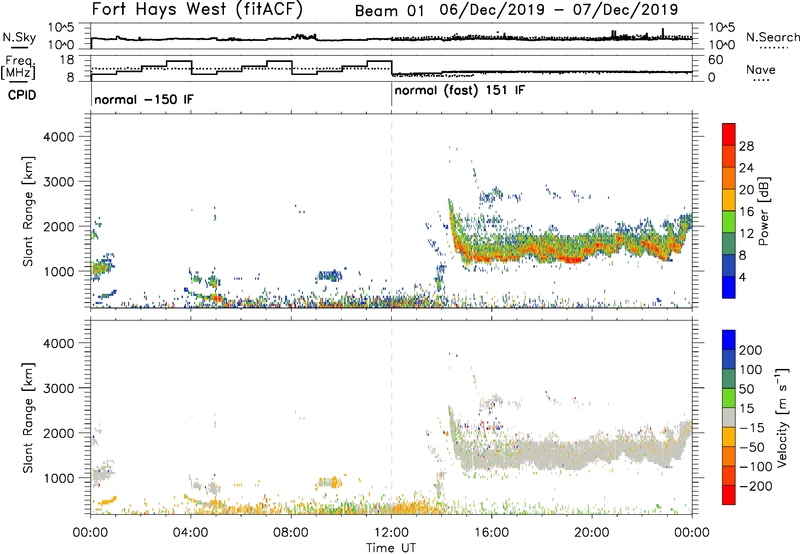This screenshot has width=800, height=554.
Task: Click the '18' frequency axis tick label
Action: click(67, 60)
